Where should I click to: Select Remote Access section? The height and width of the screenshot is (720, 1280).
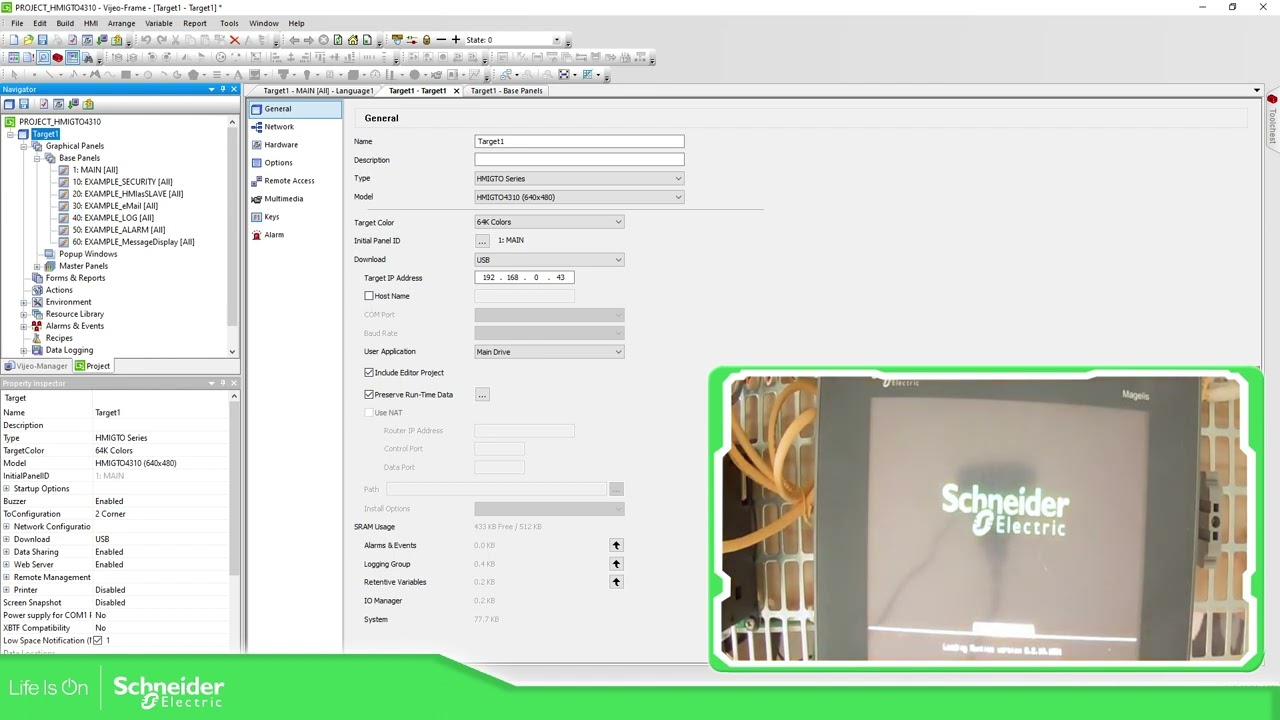pyautogui.click(x=289, y=181)
